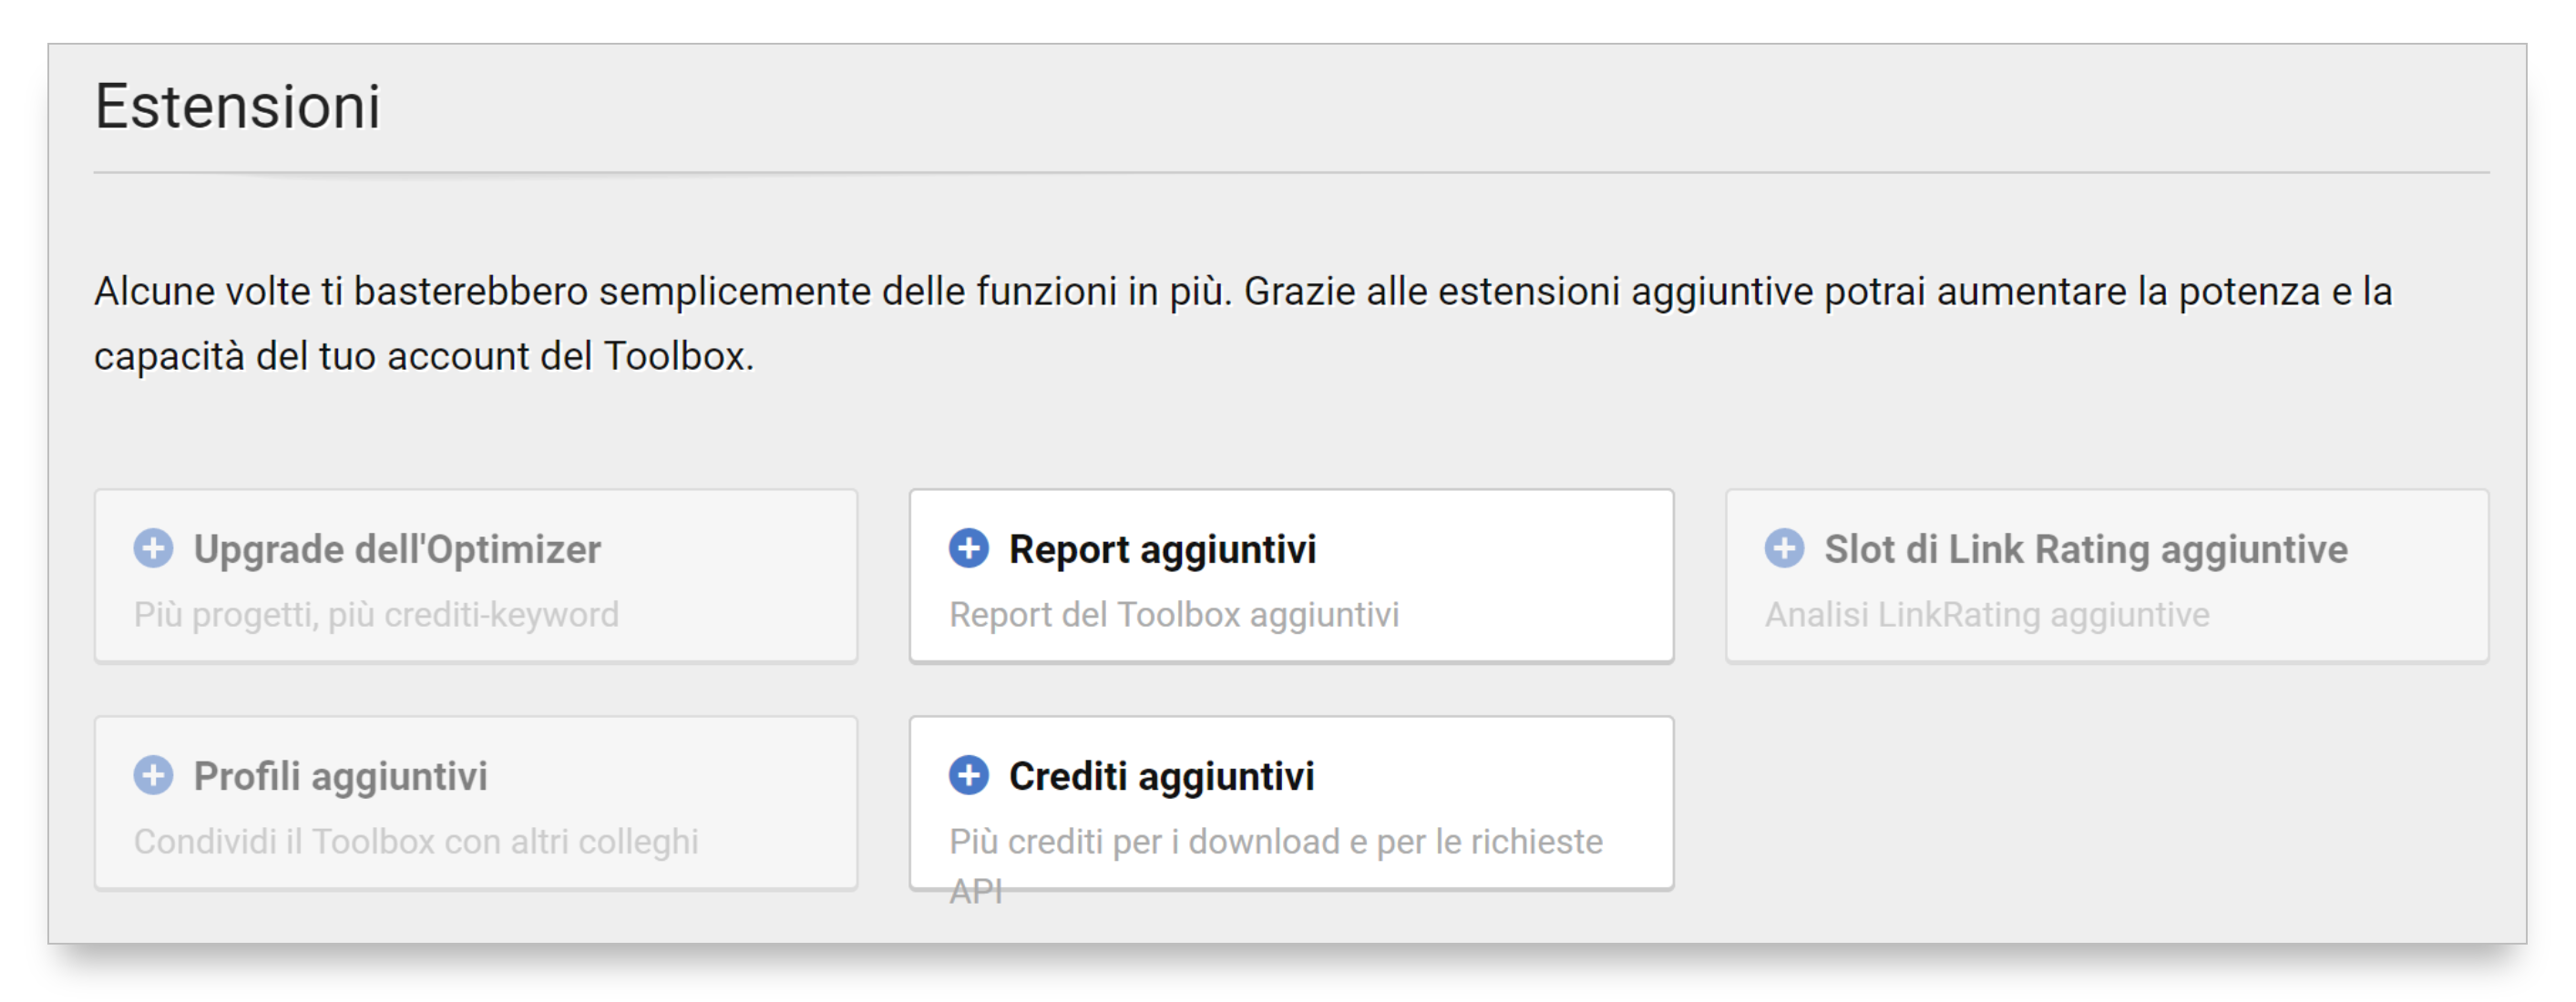
Task: Click the intro paragraph starting 'Alcune volte'
Action: point(1242,292)
